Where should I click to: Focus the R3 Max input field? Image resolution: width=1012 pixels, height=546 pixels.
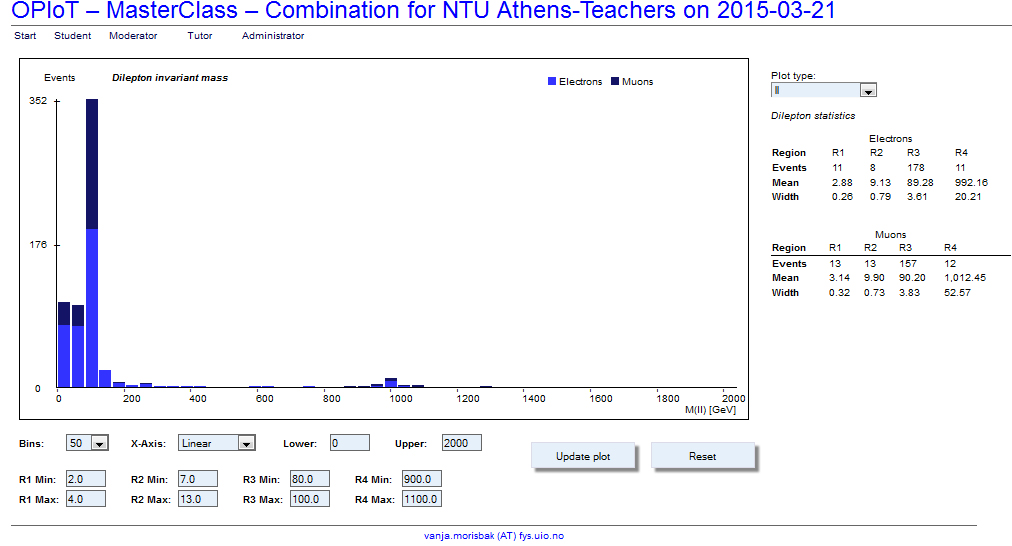pyautogui.click(x=310, y=499)
